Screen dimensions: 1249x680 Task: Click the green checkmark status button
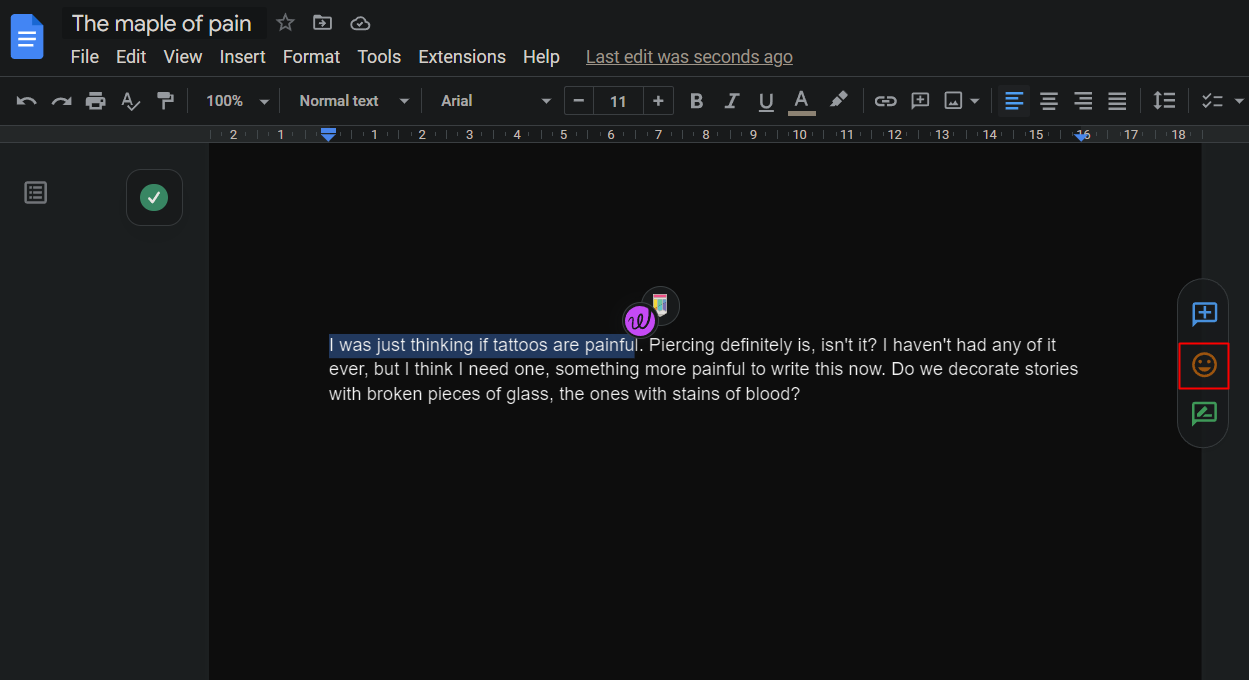154,197
